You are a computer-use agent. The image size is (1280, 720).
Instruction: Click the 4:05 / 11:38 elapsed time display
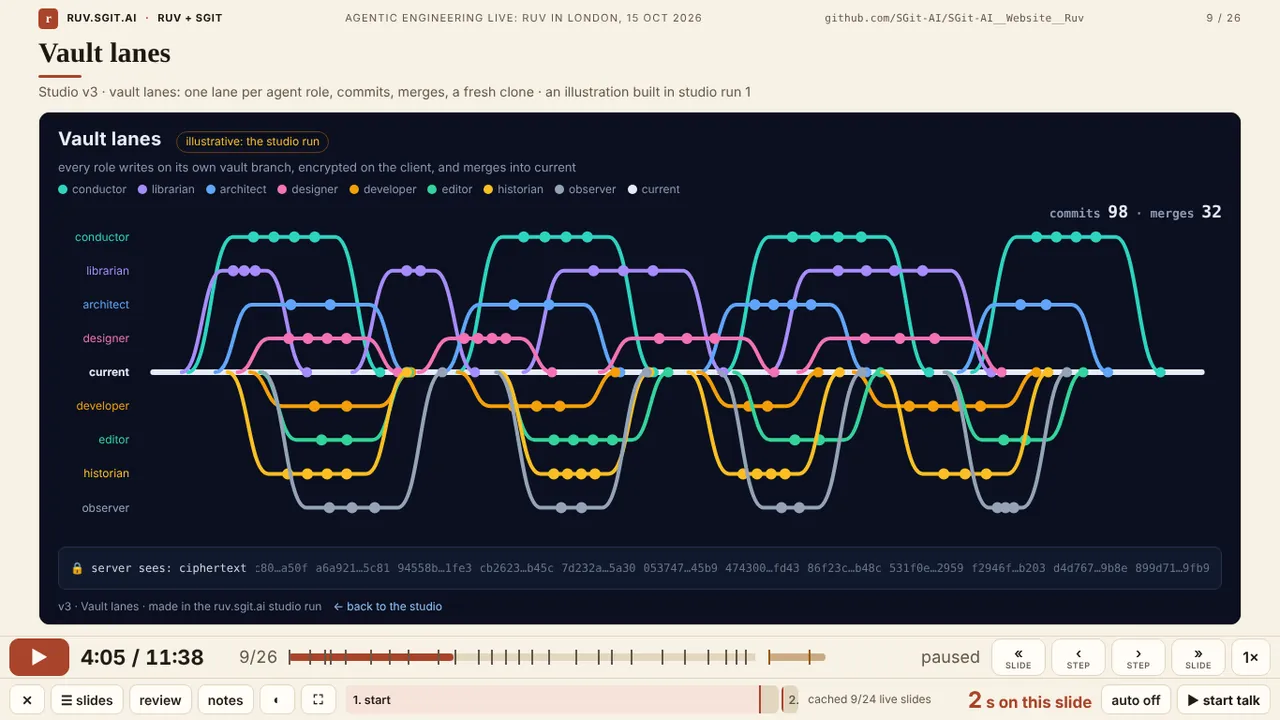[142, 657]
